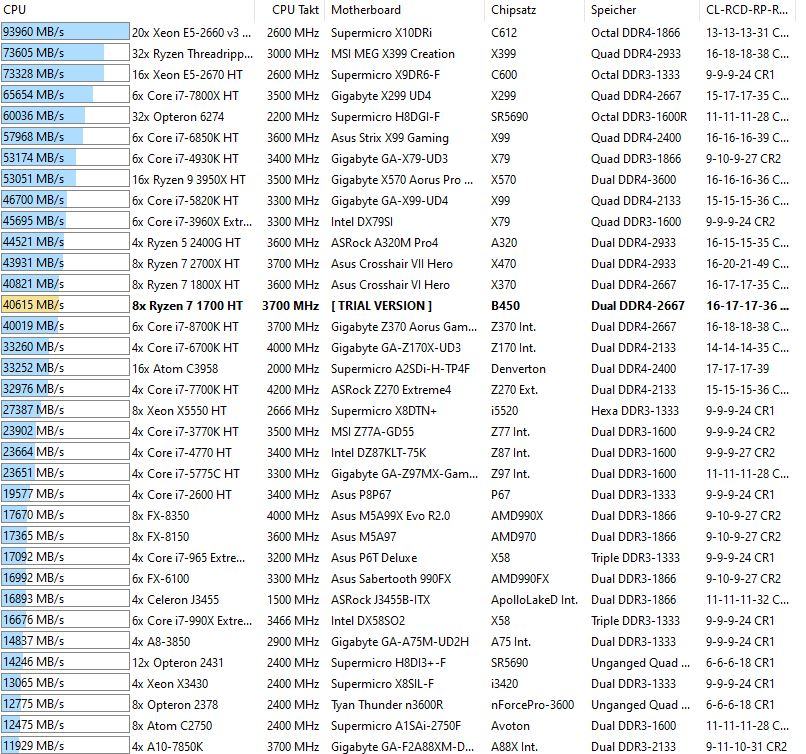Click the 16x Atom C3958 entry
The width and height of the screenshot is (806, 754).
click(175, 369)
